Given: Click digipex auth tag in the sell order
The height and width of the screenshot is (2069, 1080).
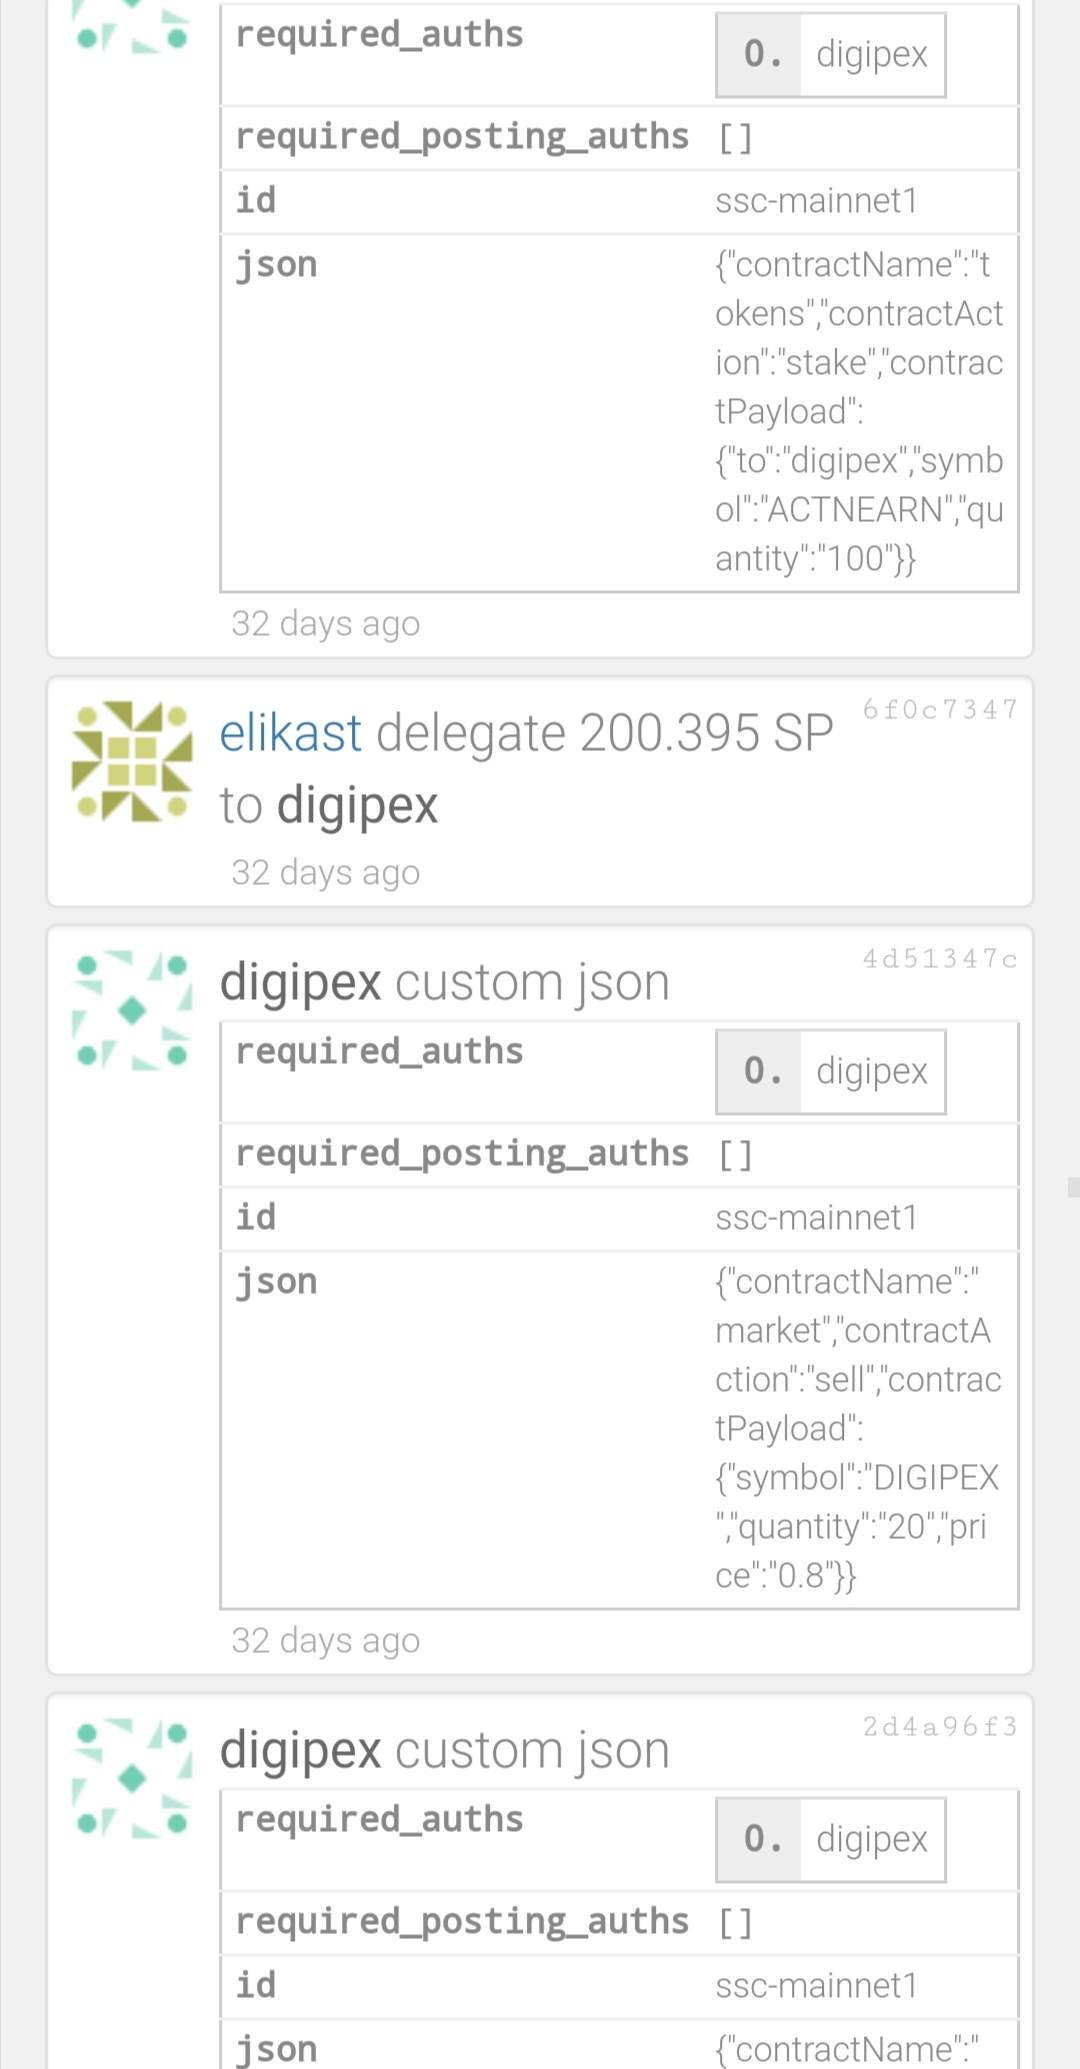Looking at the screenshot, I should click(x=871, y=1071).
